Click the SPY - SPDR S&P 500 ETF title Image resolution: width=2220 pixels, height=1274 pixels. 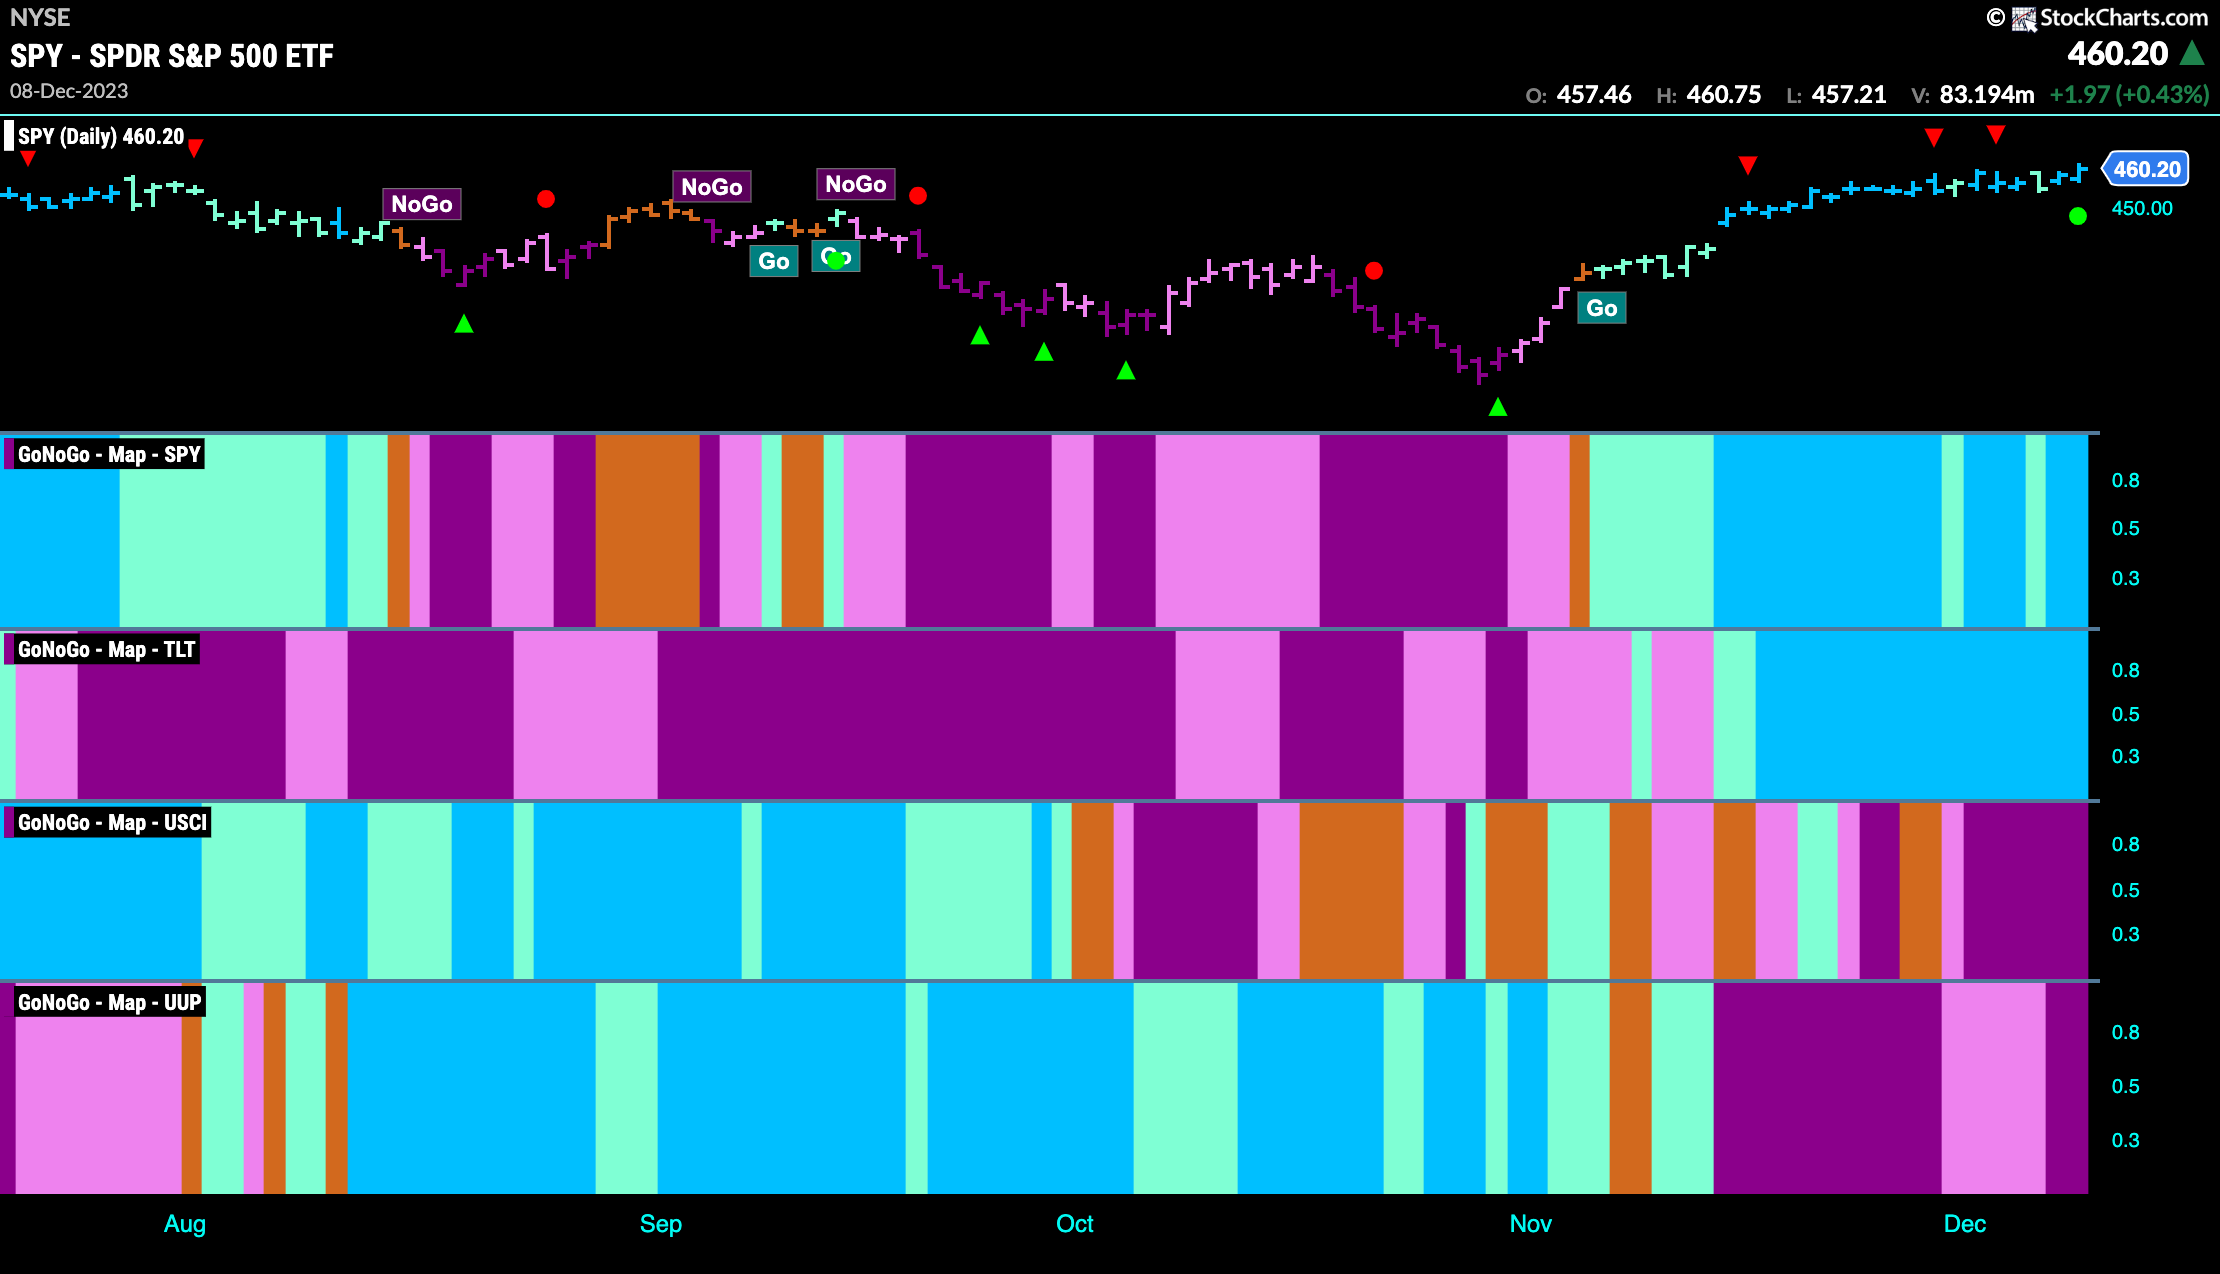[x=172, y=56]
